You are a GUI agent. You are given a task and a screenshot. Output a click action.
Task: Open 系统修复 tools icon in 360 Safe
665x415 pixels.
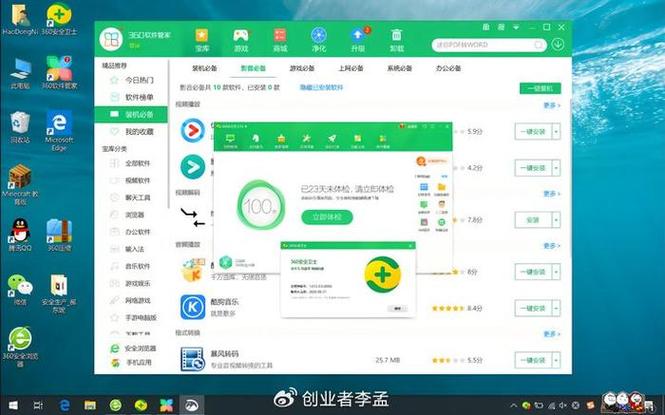pyautogui.click(x=307, y=141)
